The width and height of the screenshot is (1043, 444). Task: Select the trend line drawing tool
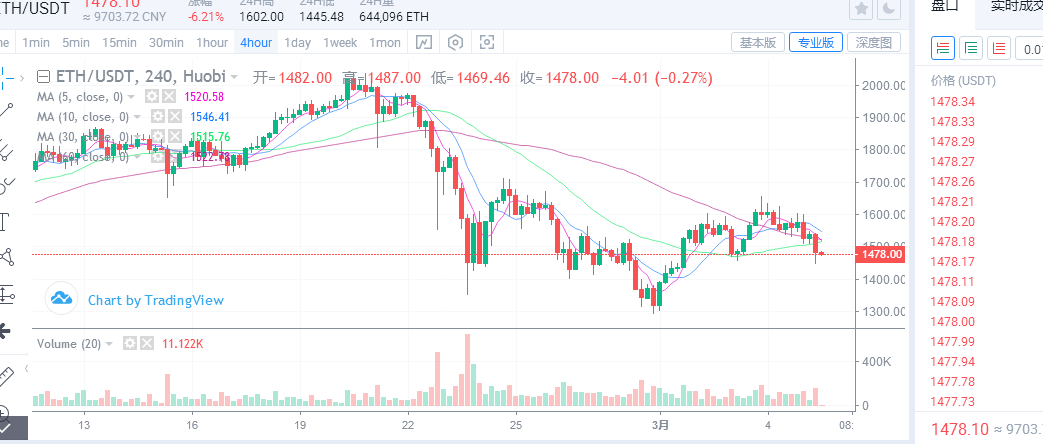(7, 111)
